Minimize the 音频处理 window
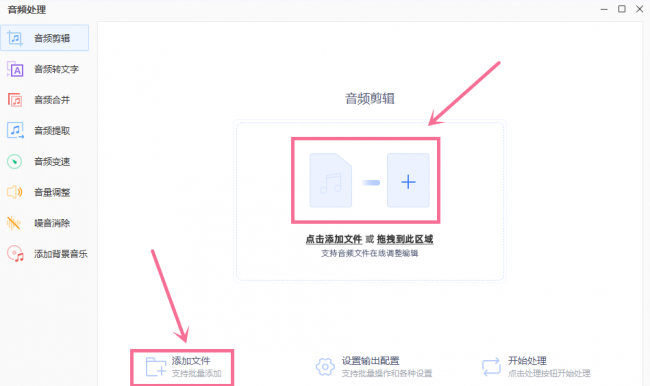Image resolution: width=650 pixels, height=386 pixels. pyautogui.click(x=604, y=9)
